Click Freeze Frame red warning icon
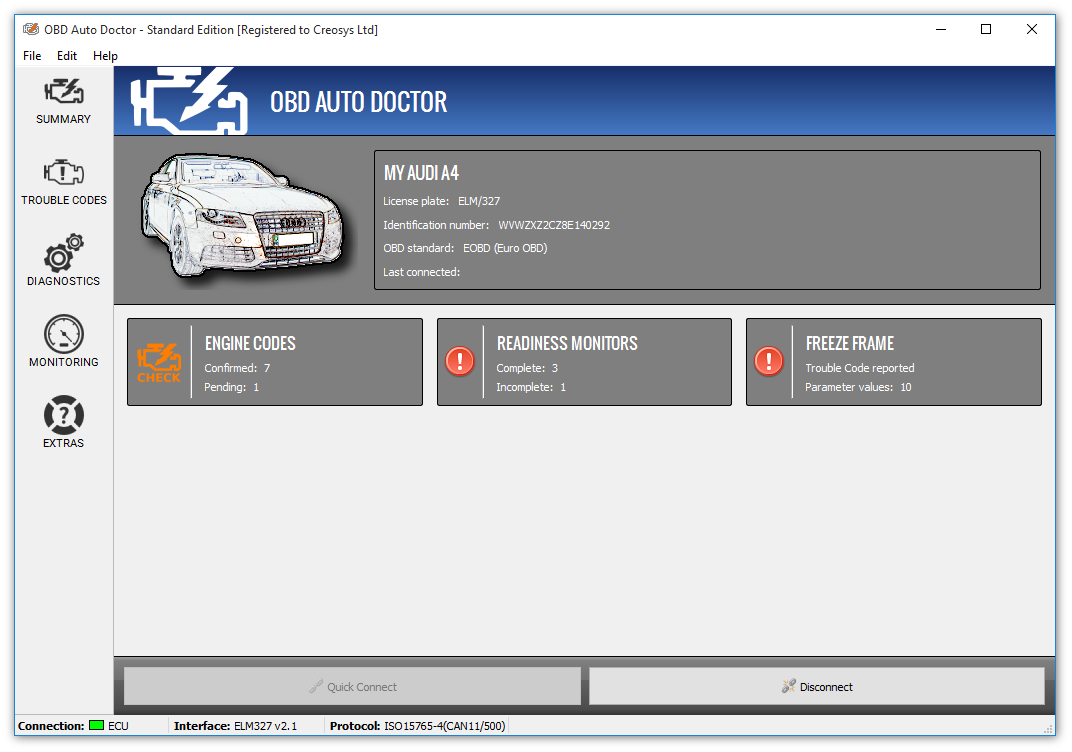 click(x=768, y=361)
